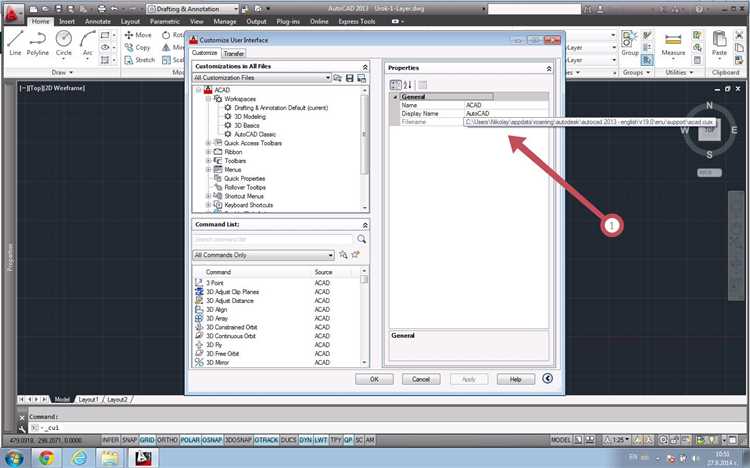Image resolution: width=750 pixels, height=468 pixels.
Task: Select the AutoCAD Classic workspace item
Action: (x=255, y=134)
